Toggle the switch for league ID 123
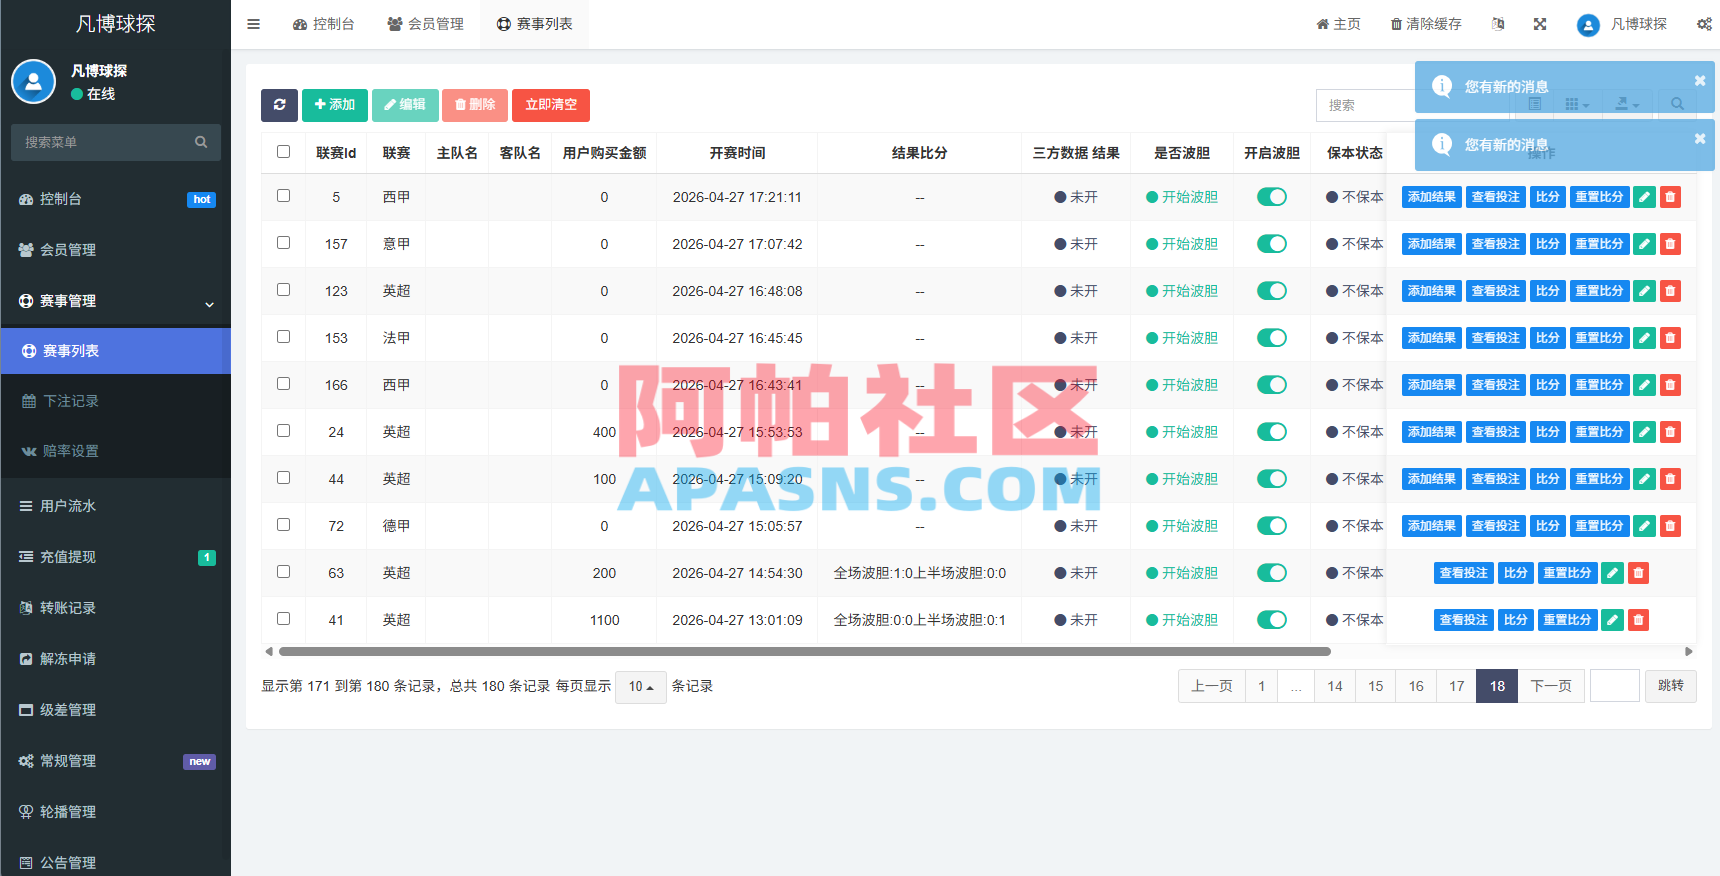1720x876 pixels. (x=1272, y=291)
